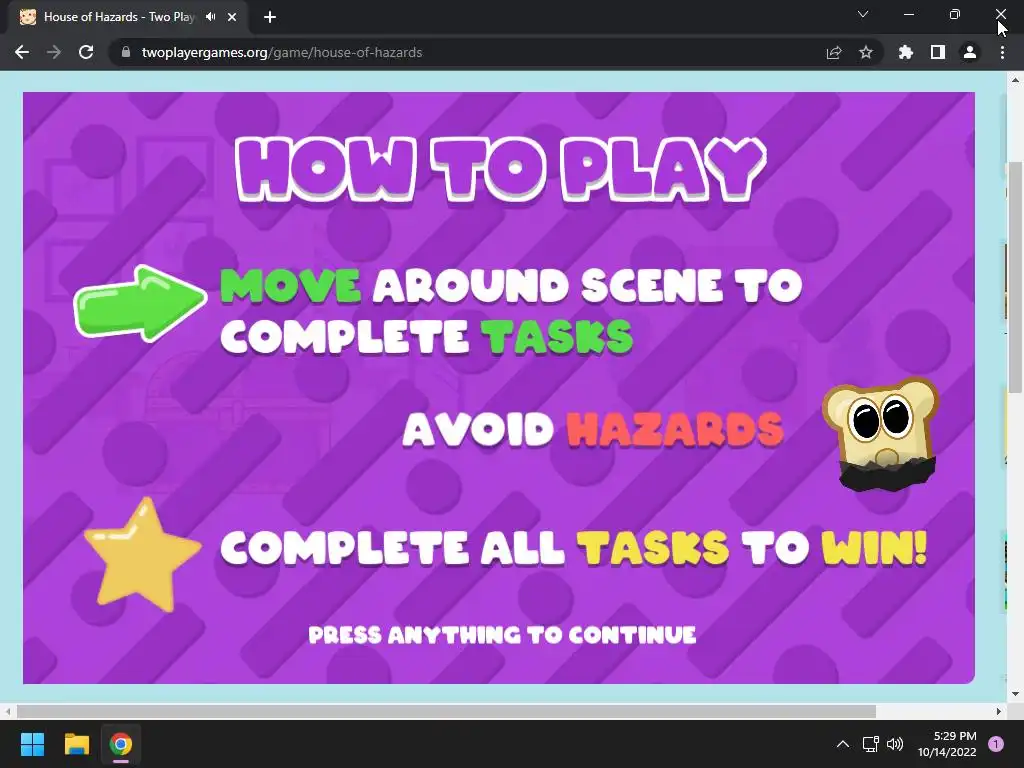Click the gold star graphic
Image resolution: width=1024 pixels, height=768 pixels.
pos(142,554)
